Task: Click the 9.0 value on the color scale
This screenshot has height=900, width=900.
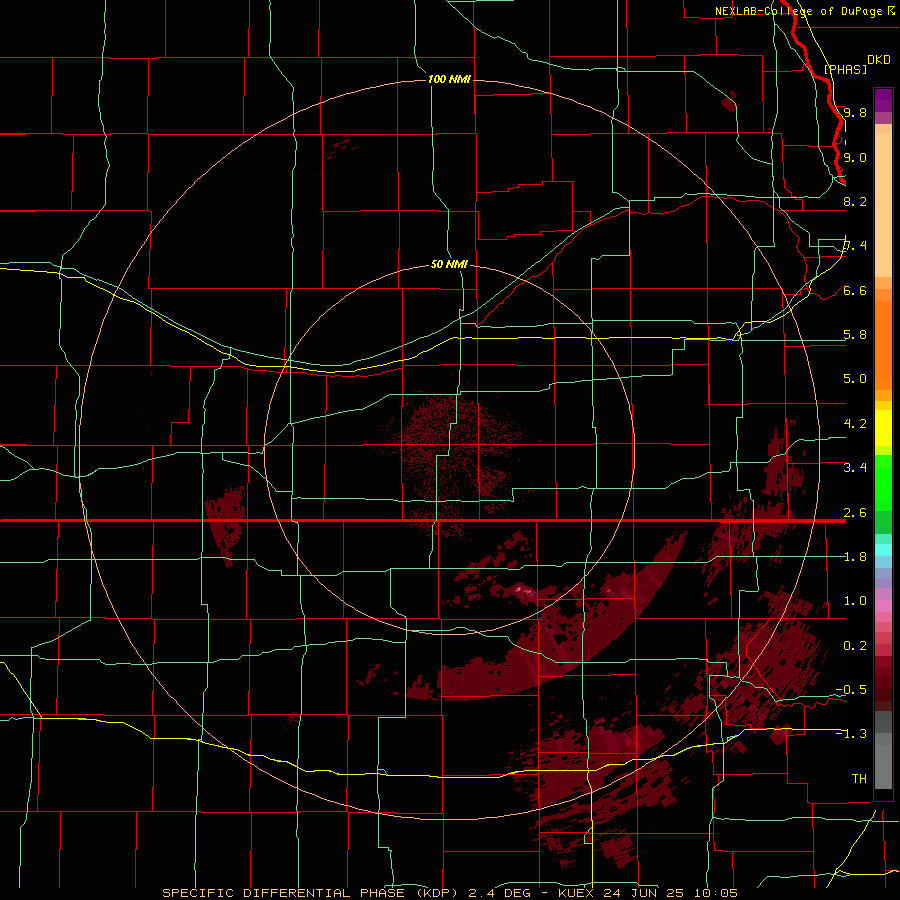Action: (855, 157)
